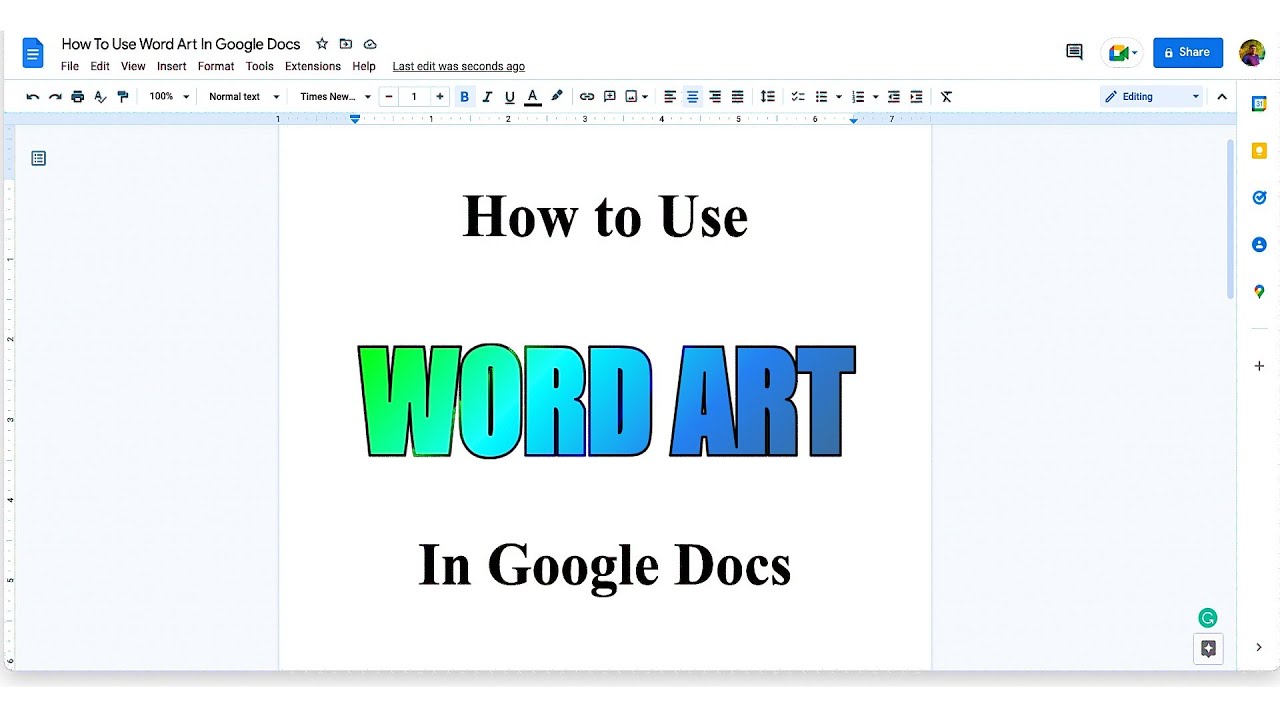This screenshot has width=1280, height=720.
Task: Open the Insert menu
Action: 171,66
